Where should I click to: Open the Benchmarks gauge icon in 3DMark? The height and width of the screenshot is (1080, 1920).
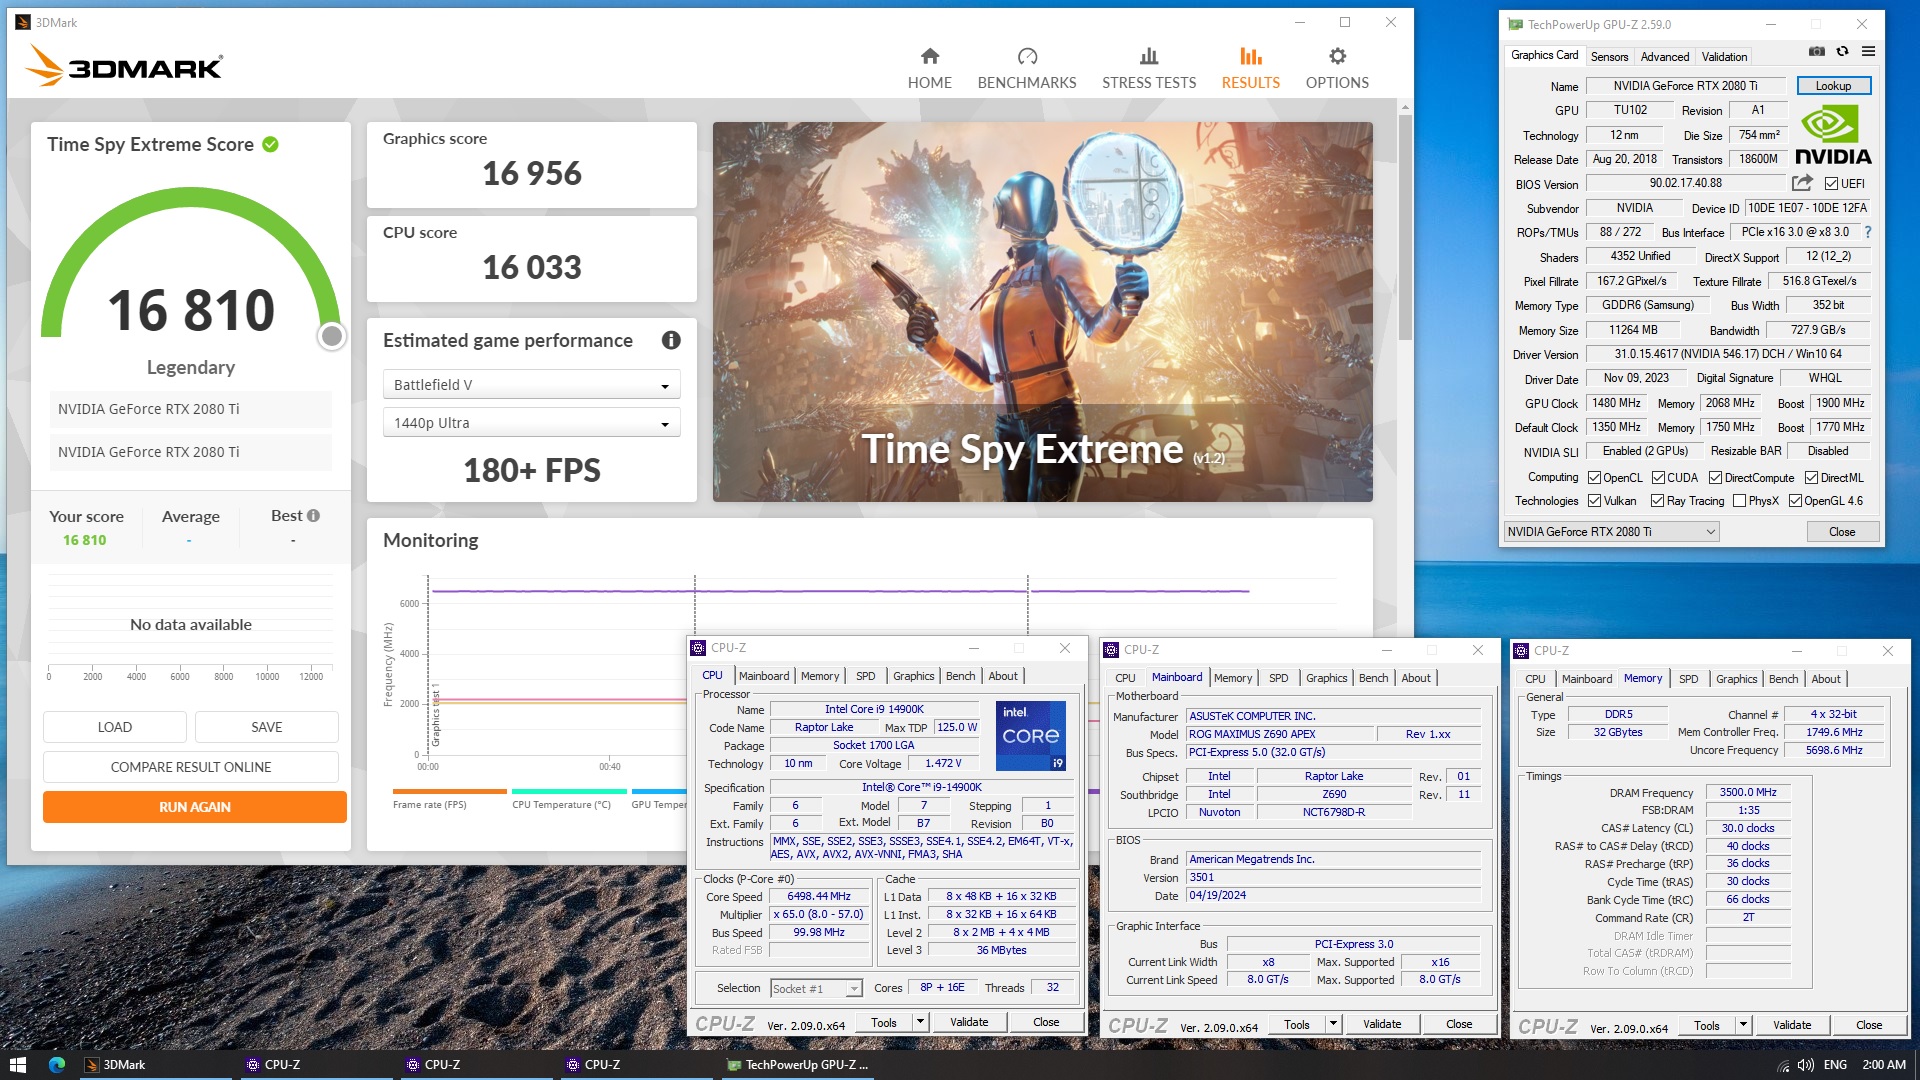click(x=1027, y=56)
